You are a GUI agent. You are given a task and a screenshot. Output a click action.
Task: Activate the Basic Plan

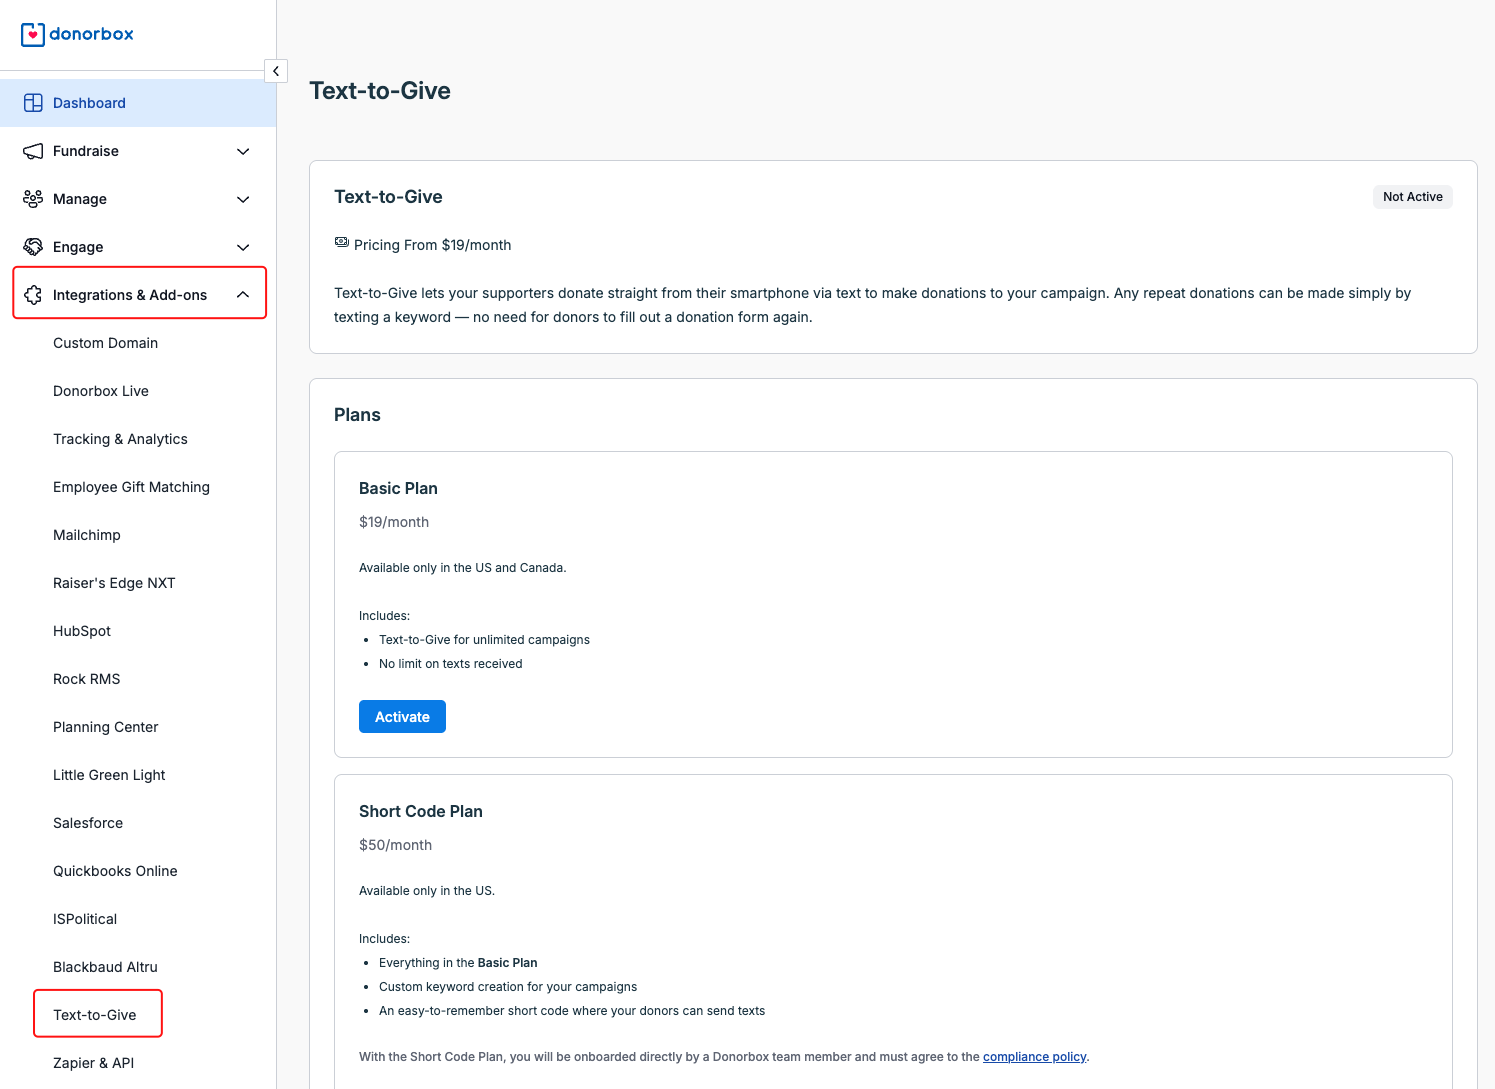402,717
